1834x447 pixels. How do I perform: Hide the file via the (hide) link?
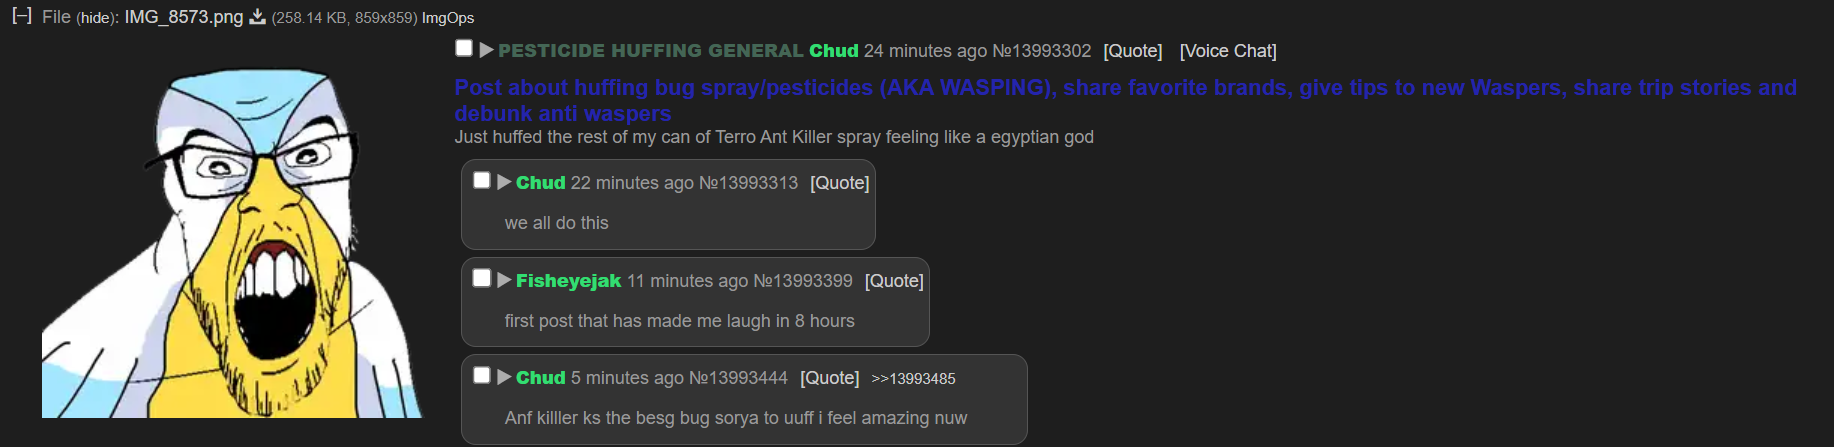(x=97, y=18)
